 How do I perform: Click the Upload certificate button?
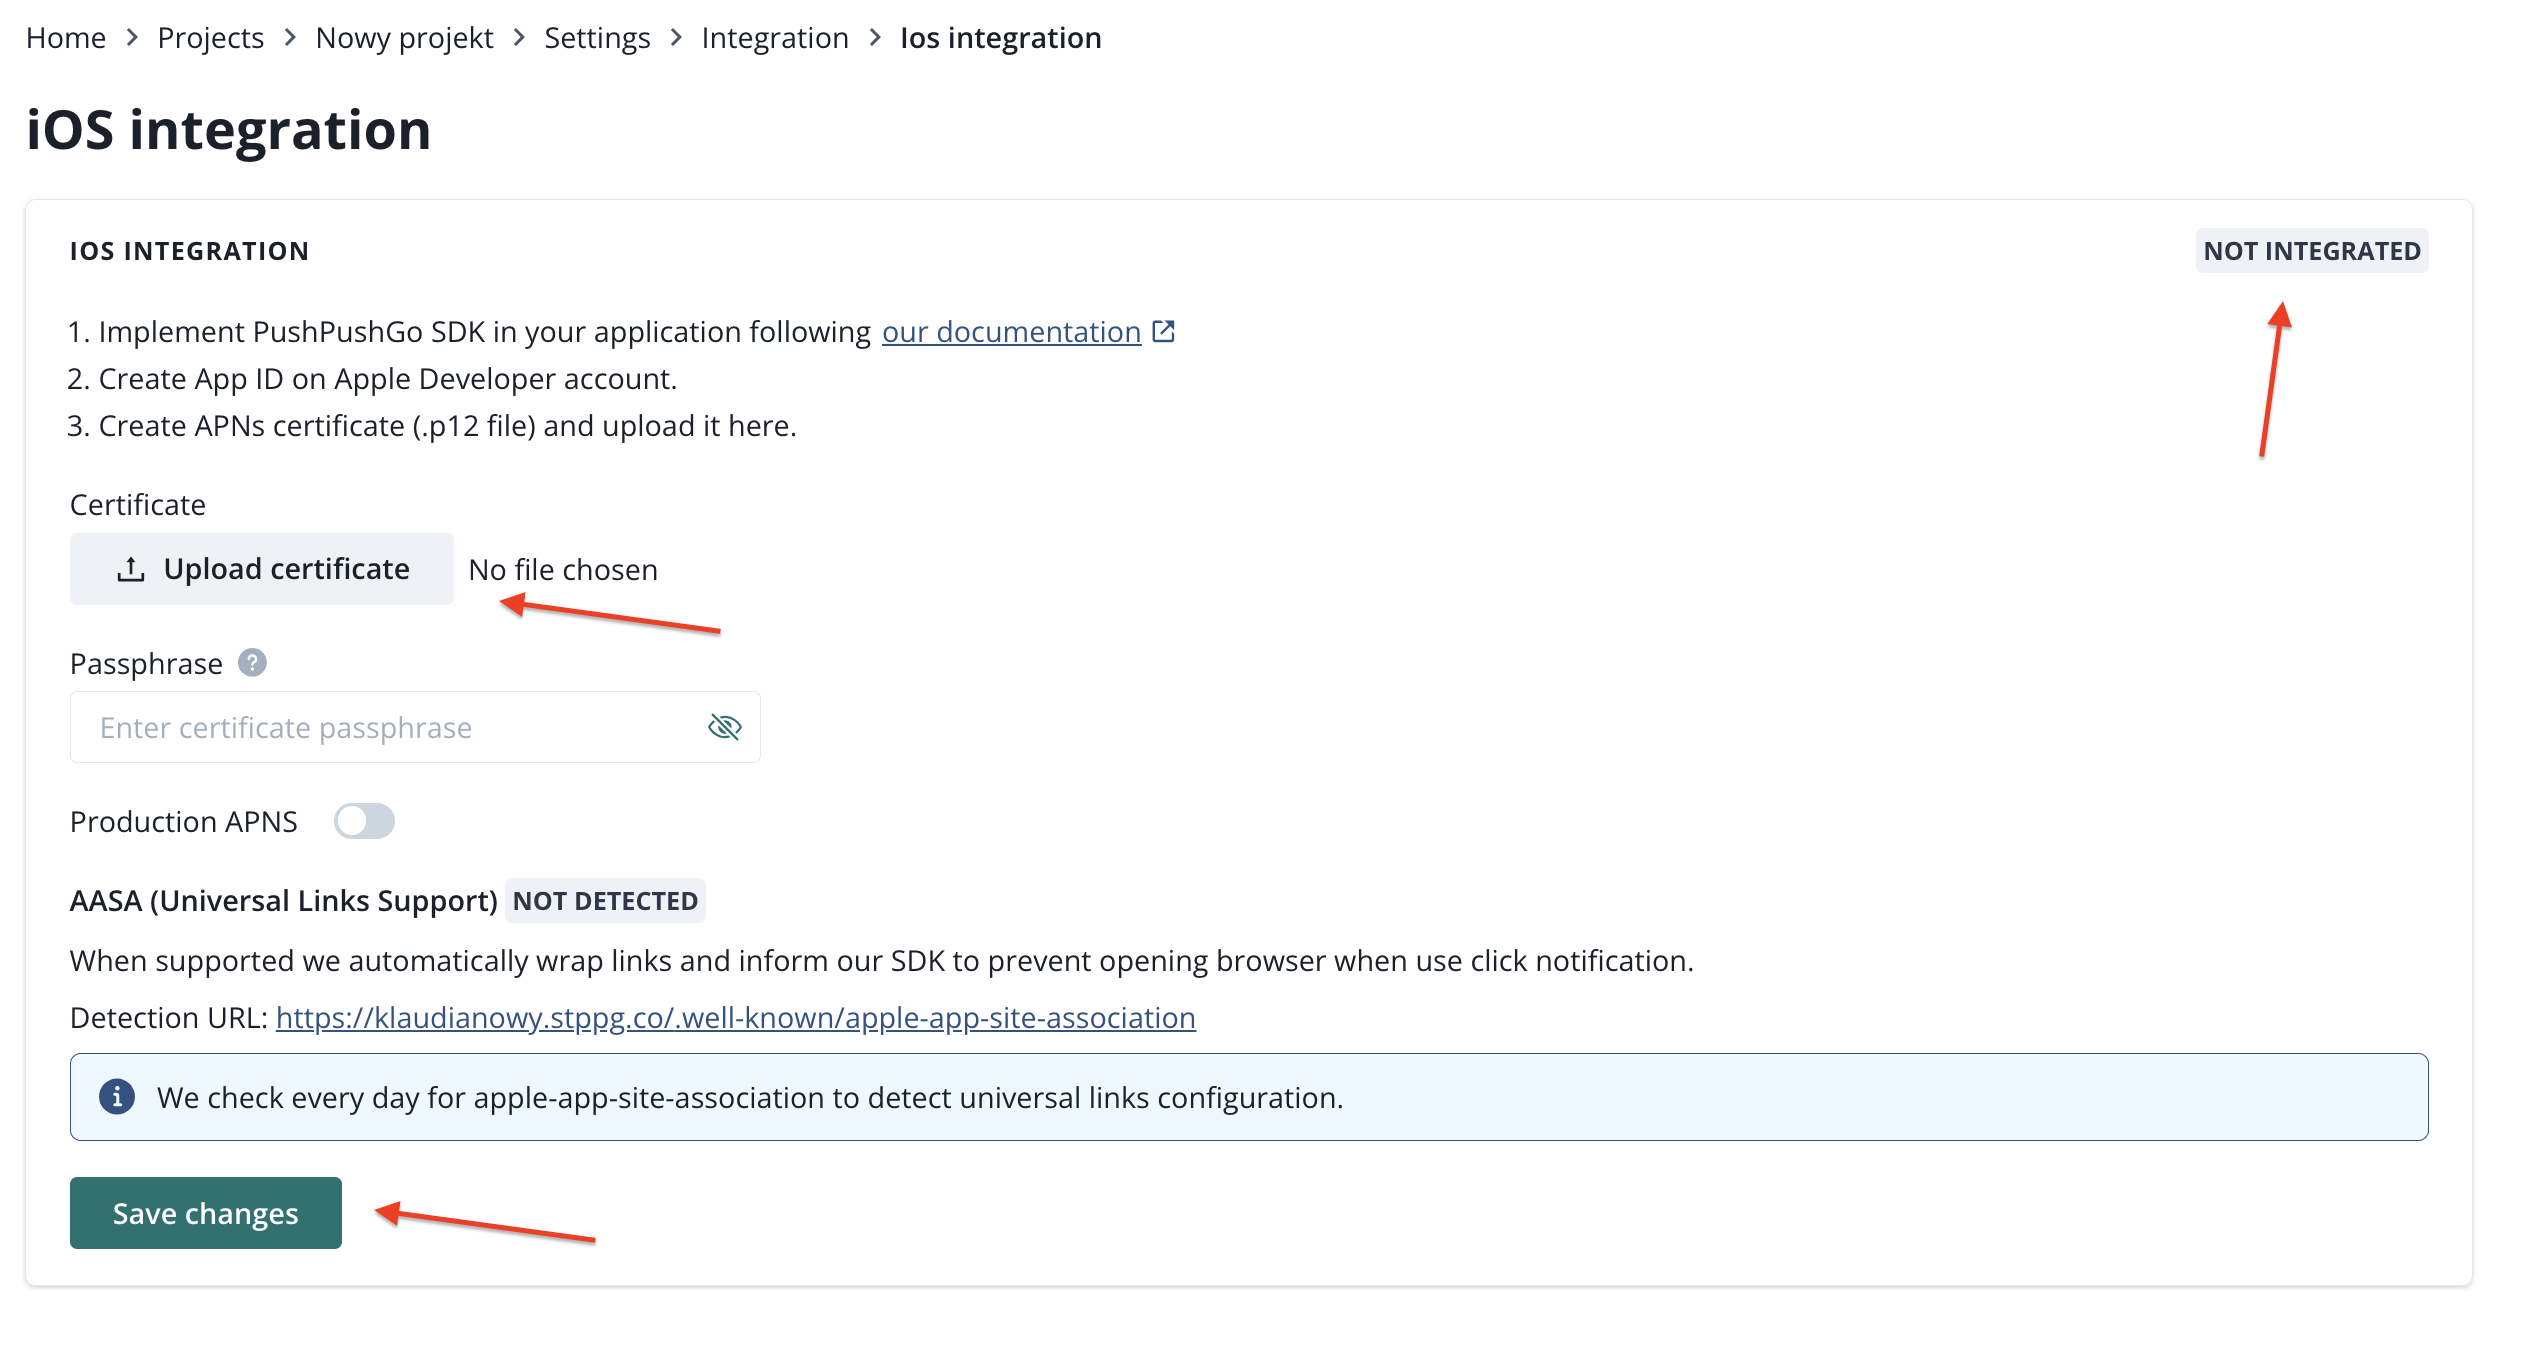pos(262,569)
